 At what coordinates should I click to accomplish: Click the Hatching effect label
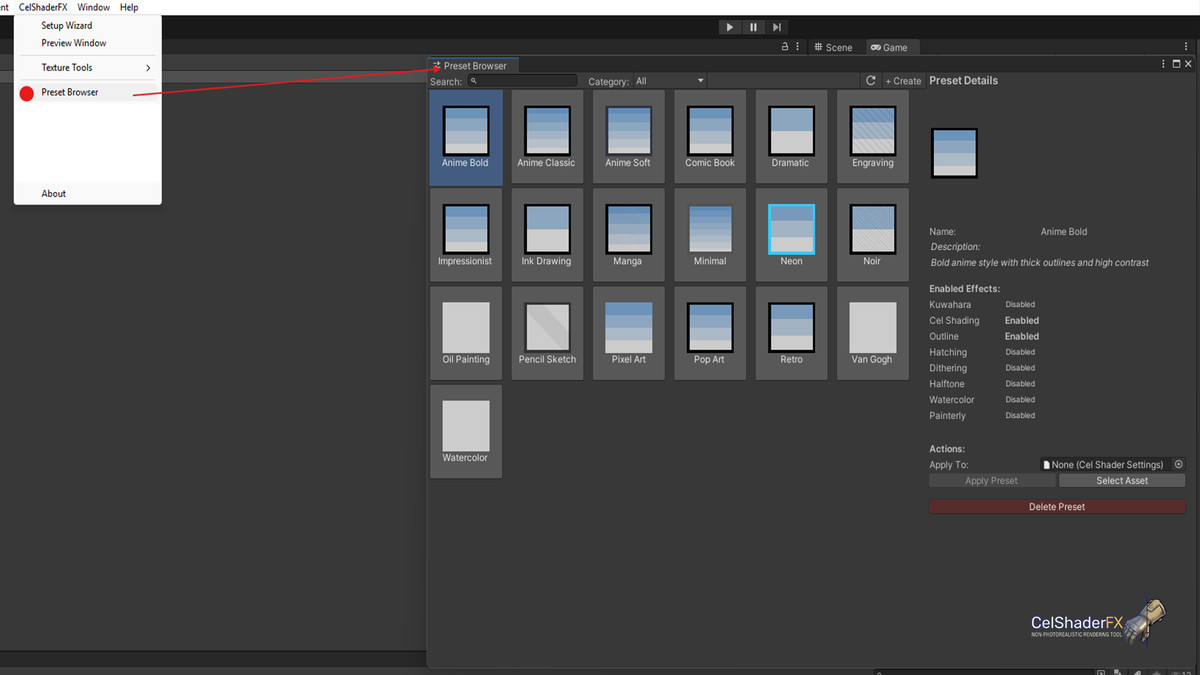tap(948, 352)
